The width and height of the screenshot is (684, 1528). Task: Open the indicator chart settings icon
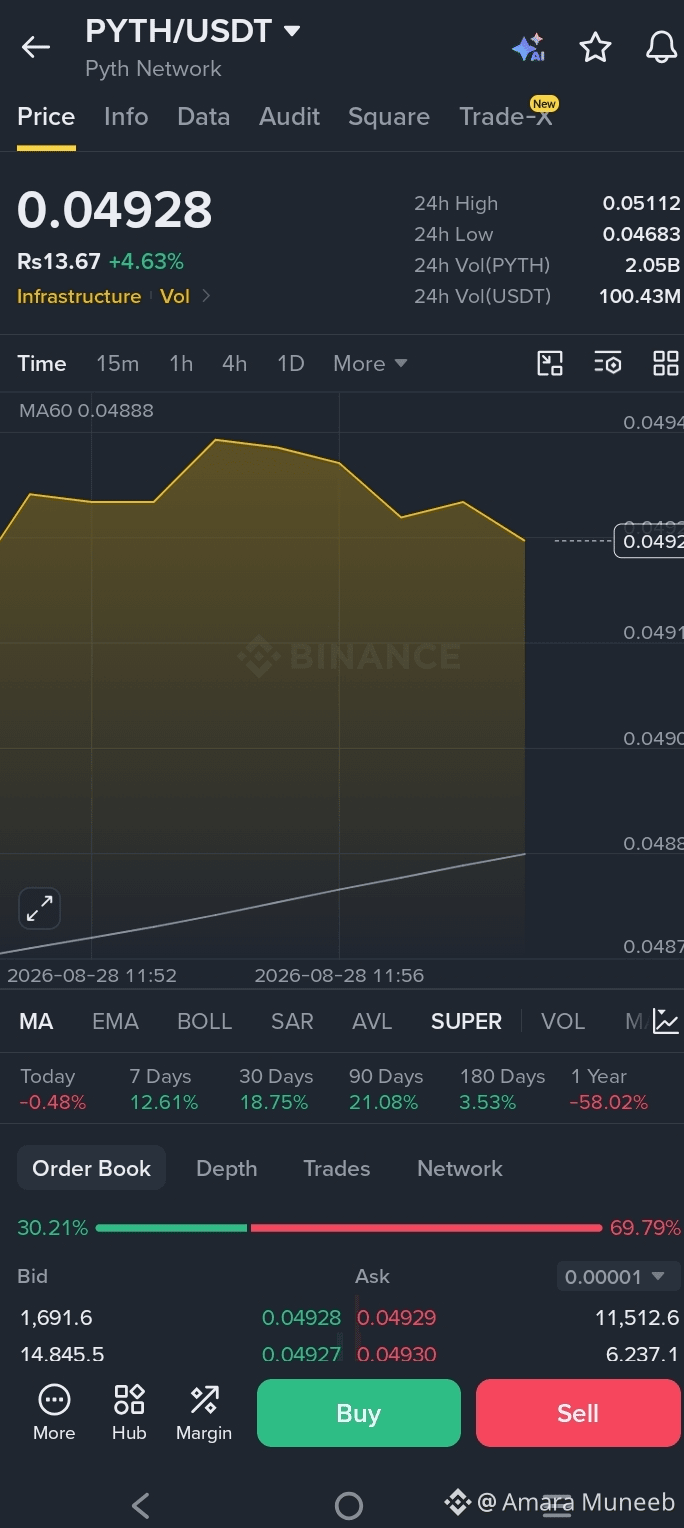pos(665,1021)
